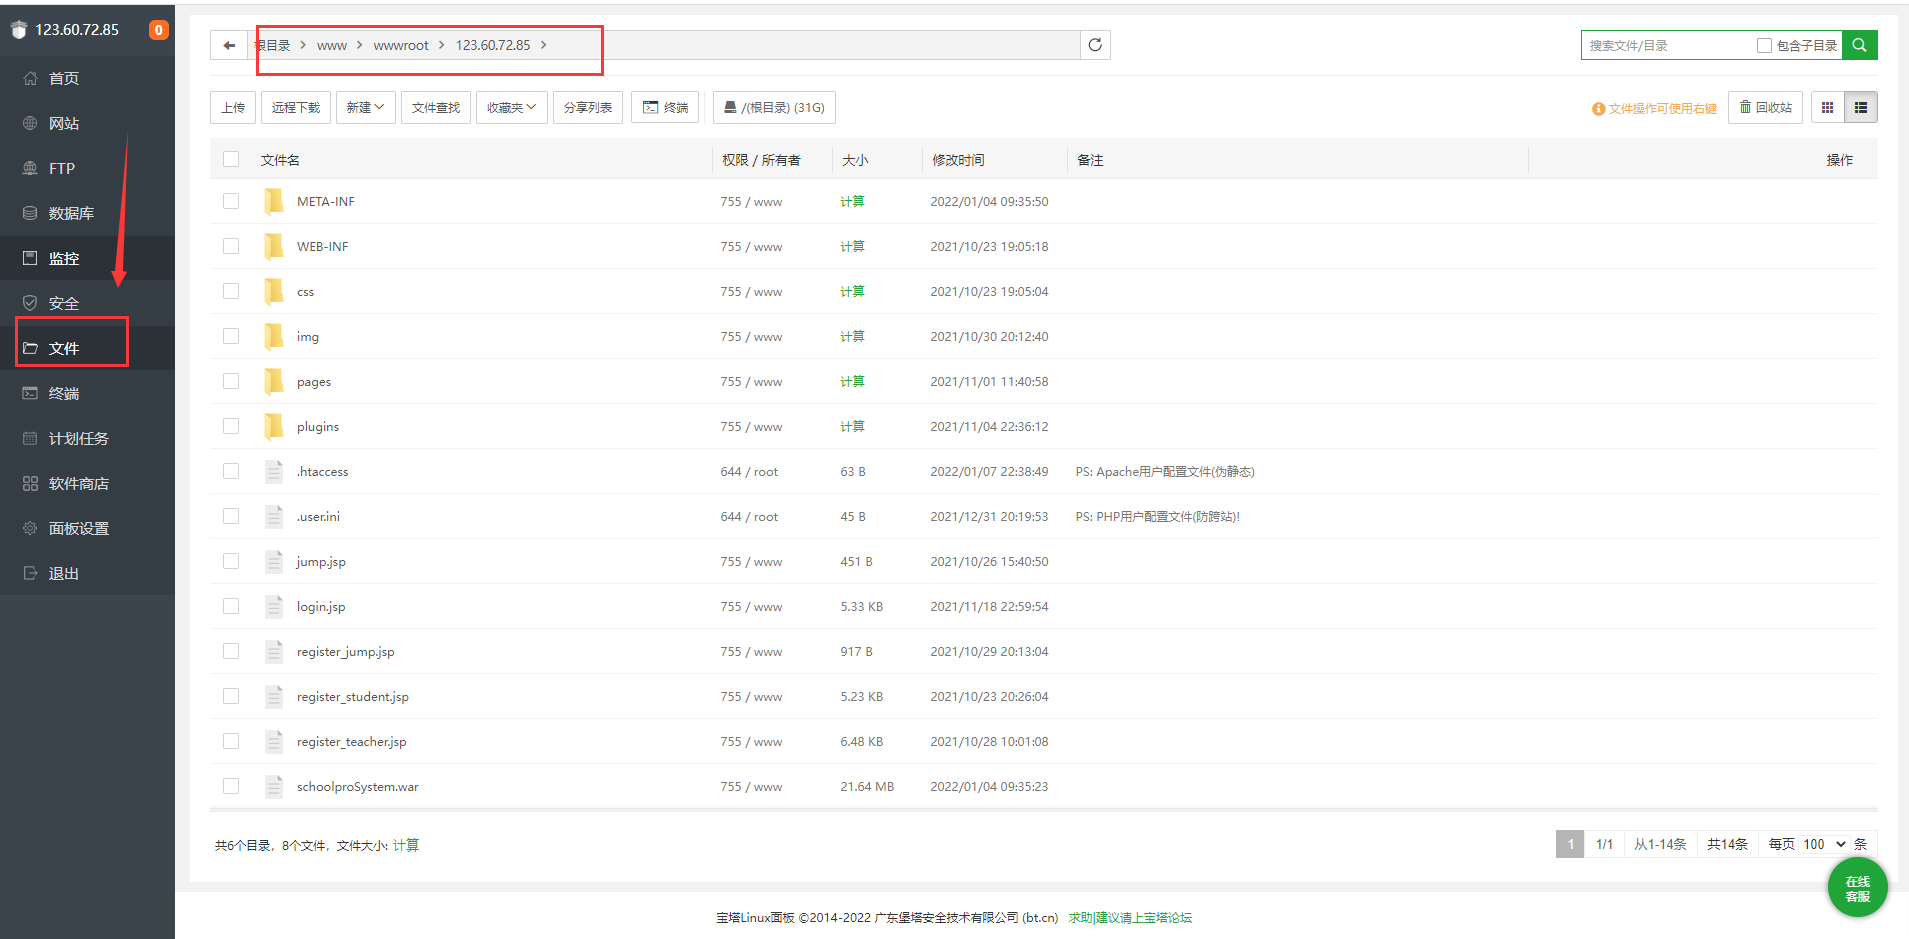This screenshot has width=1909, height=939.
Task: Switch to list view layout
Action: click(x=1861, y=107)
